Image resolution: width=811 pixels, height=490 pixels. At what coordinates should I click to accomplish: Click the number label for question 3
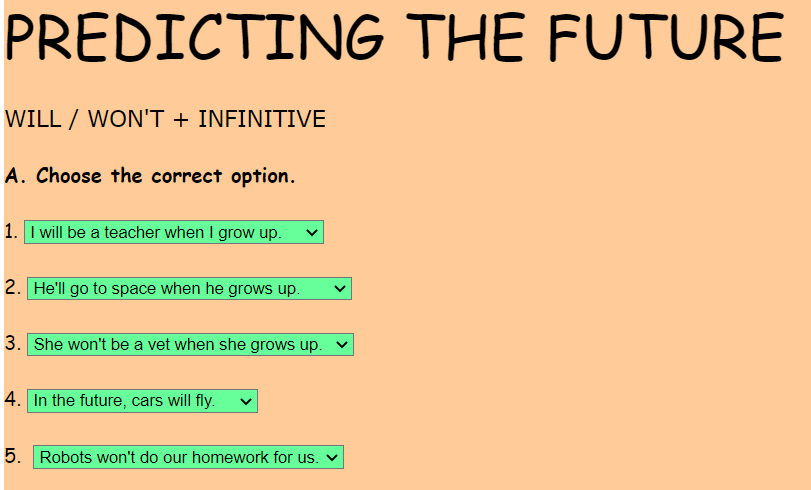point(12,344)
